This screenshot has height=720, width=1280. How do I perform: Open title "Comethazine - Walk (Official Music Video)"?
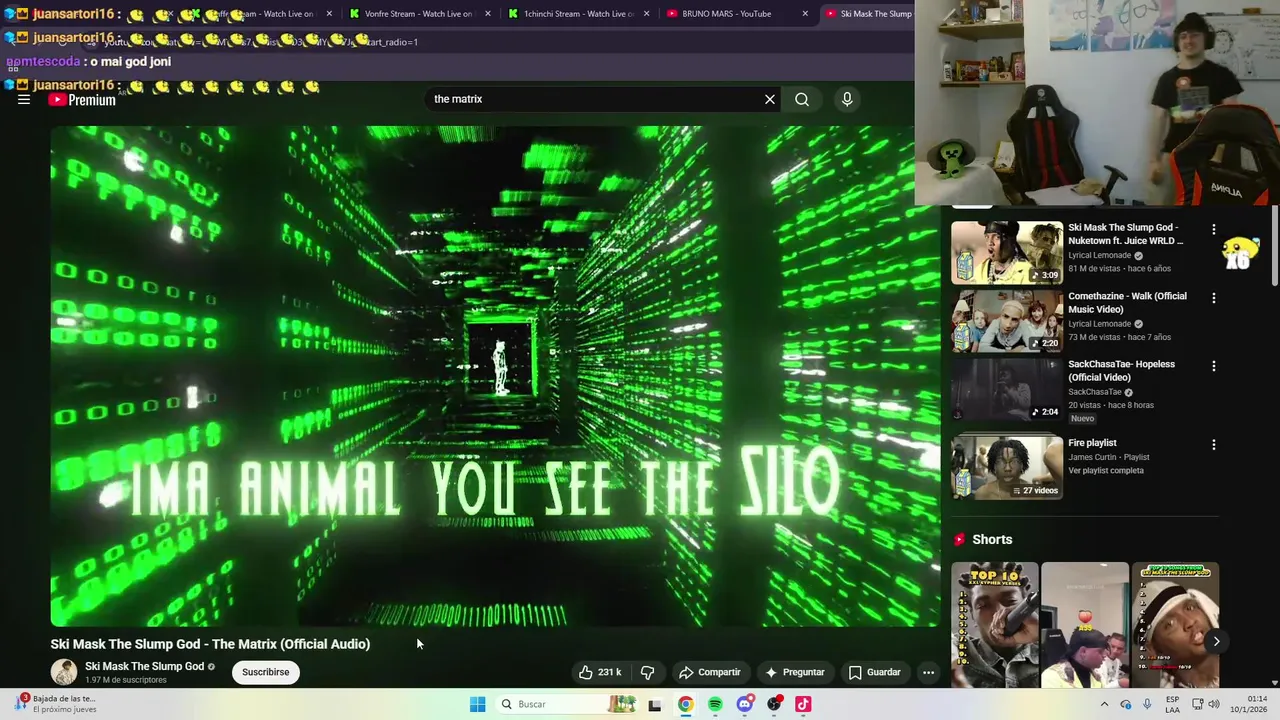[x=1127, y=302]
